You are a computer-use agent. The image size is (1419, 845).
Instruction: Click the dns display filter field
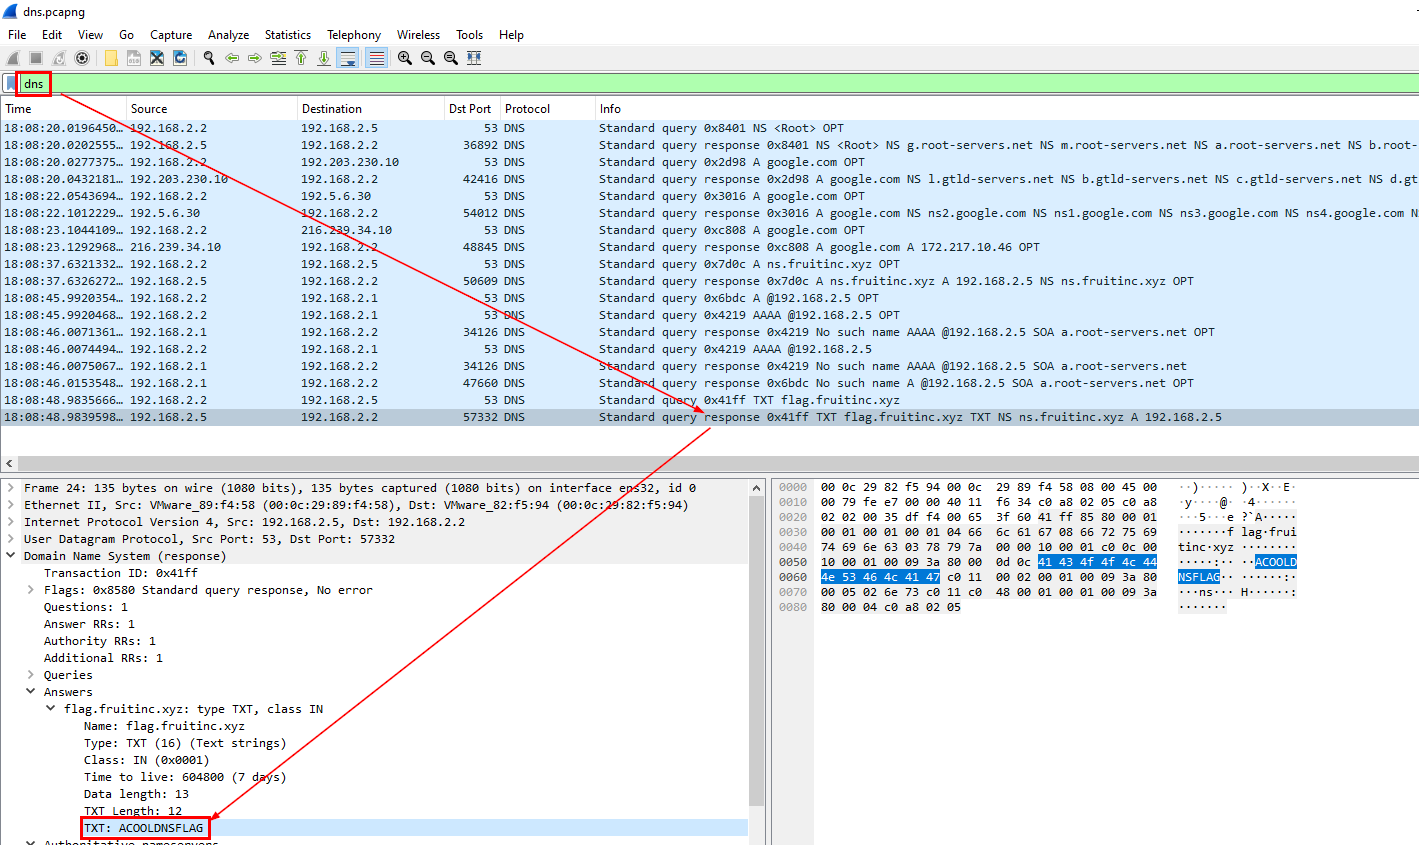700,83
